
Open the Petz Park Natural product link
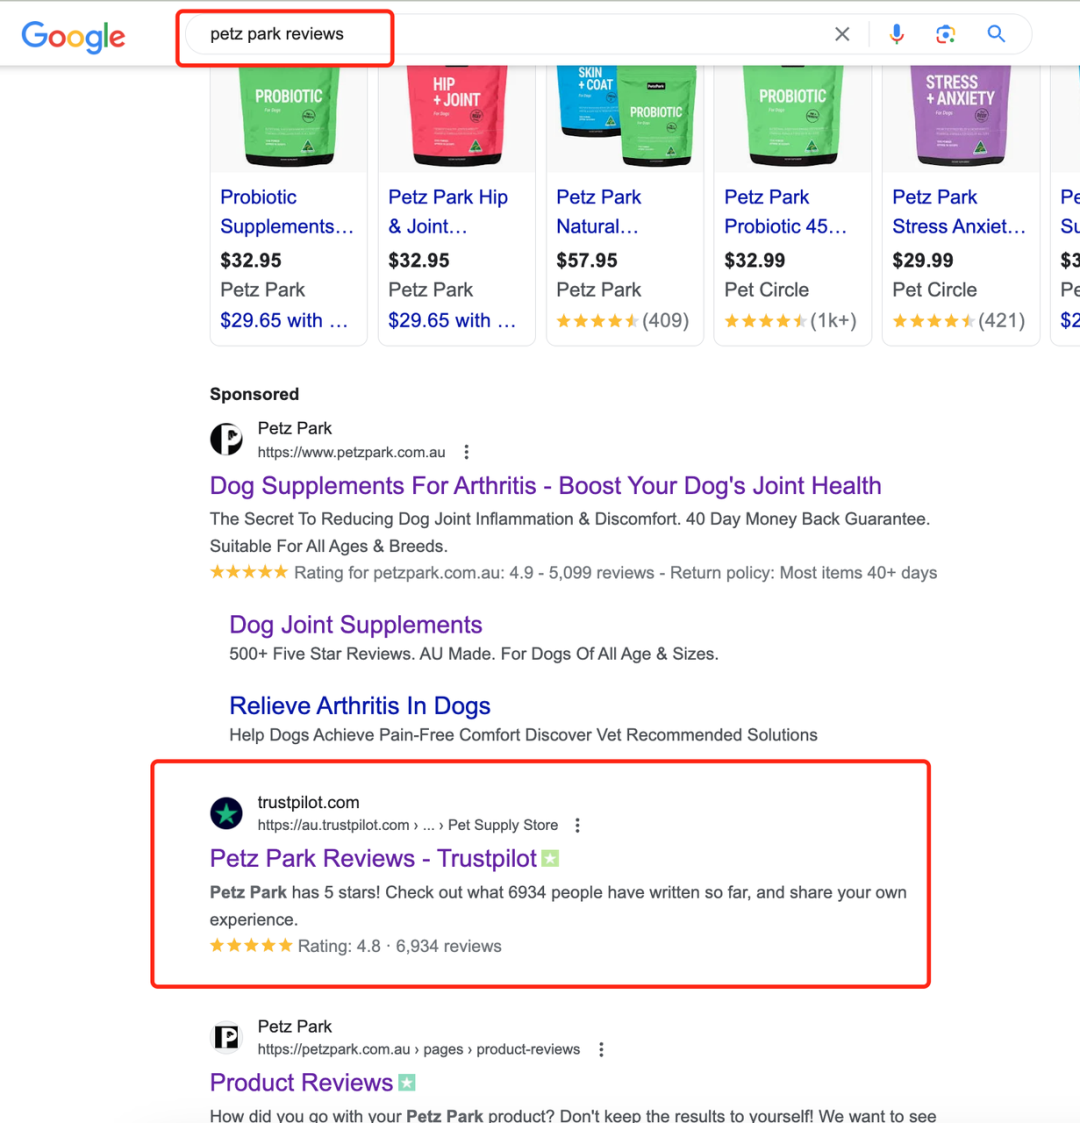599,211
